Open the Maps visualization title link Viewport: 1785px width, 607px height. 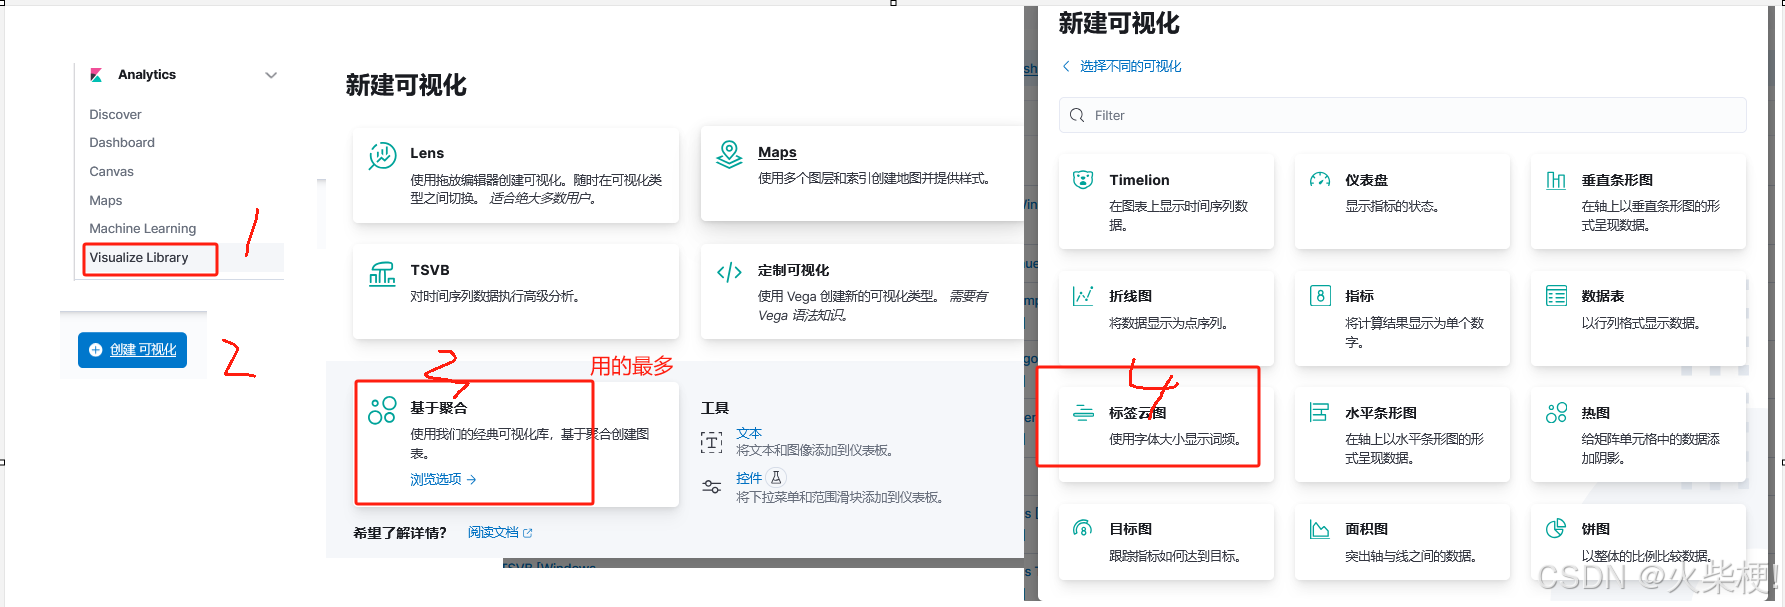pos(777,152)
